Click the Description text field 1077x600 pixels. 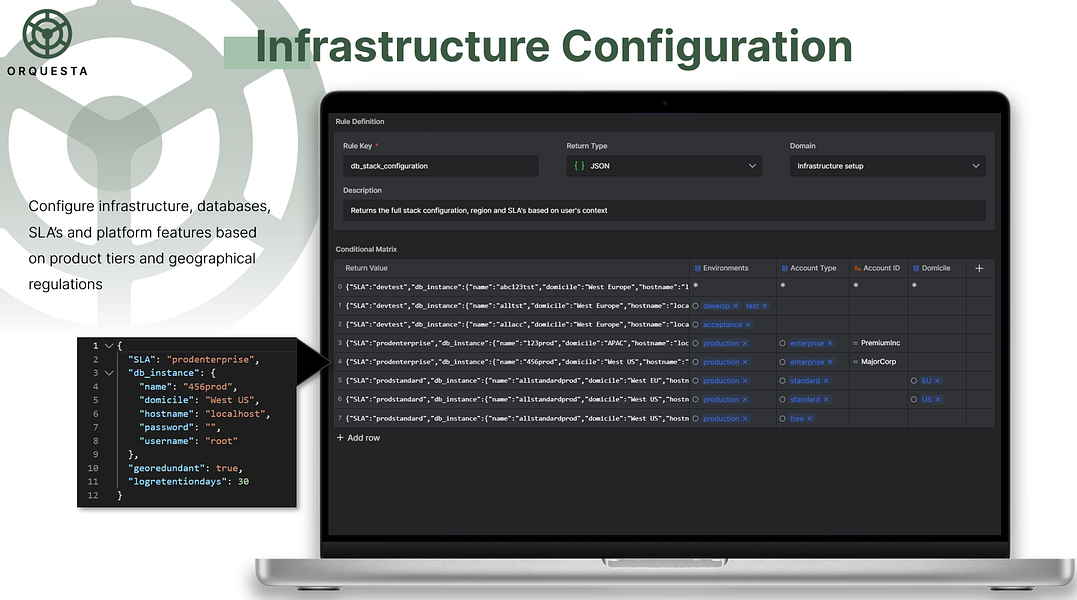click(664, 210)
